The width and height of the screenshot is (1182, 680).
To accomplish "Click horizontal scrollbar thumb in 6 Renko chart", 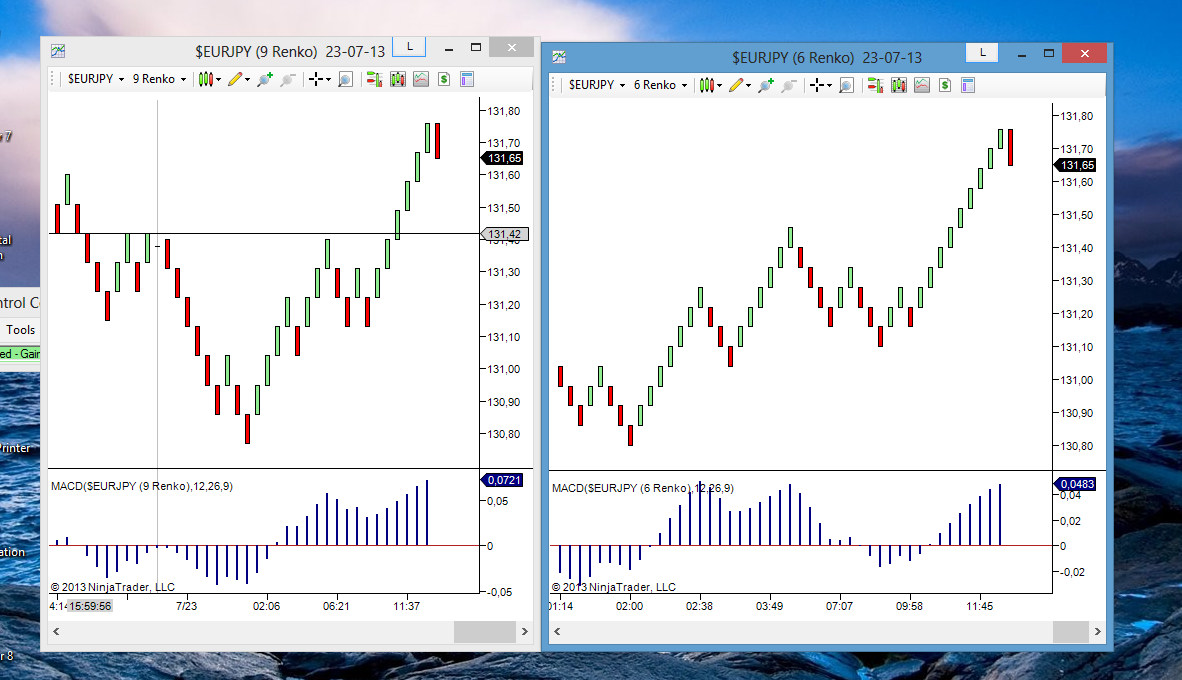I will 1070,632.
